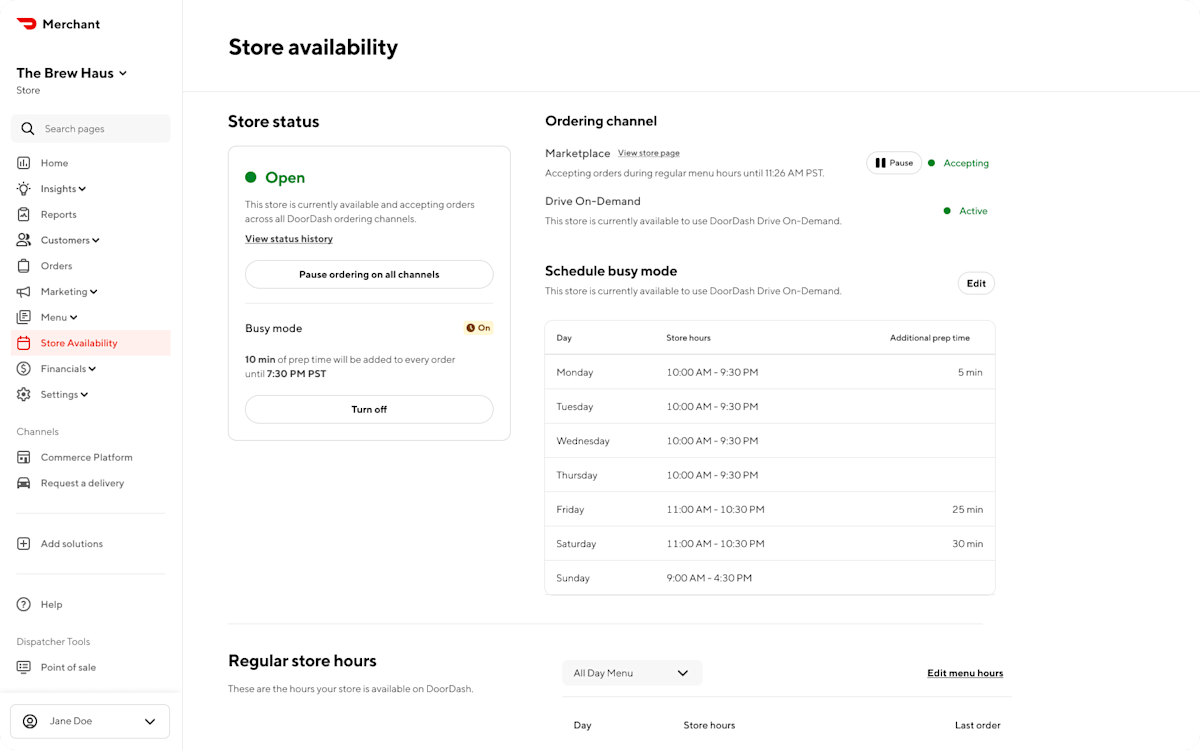Expand the Settings menu

point(58,394)
